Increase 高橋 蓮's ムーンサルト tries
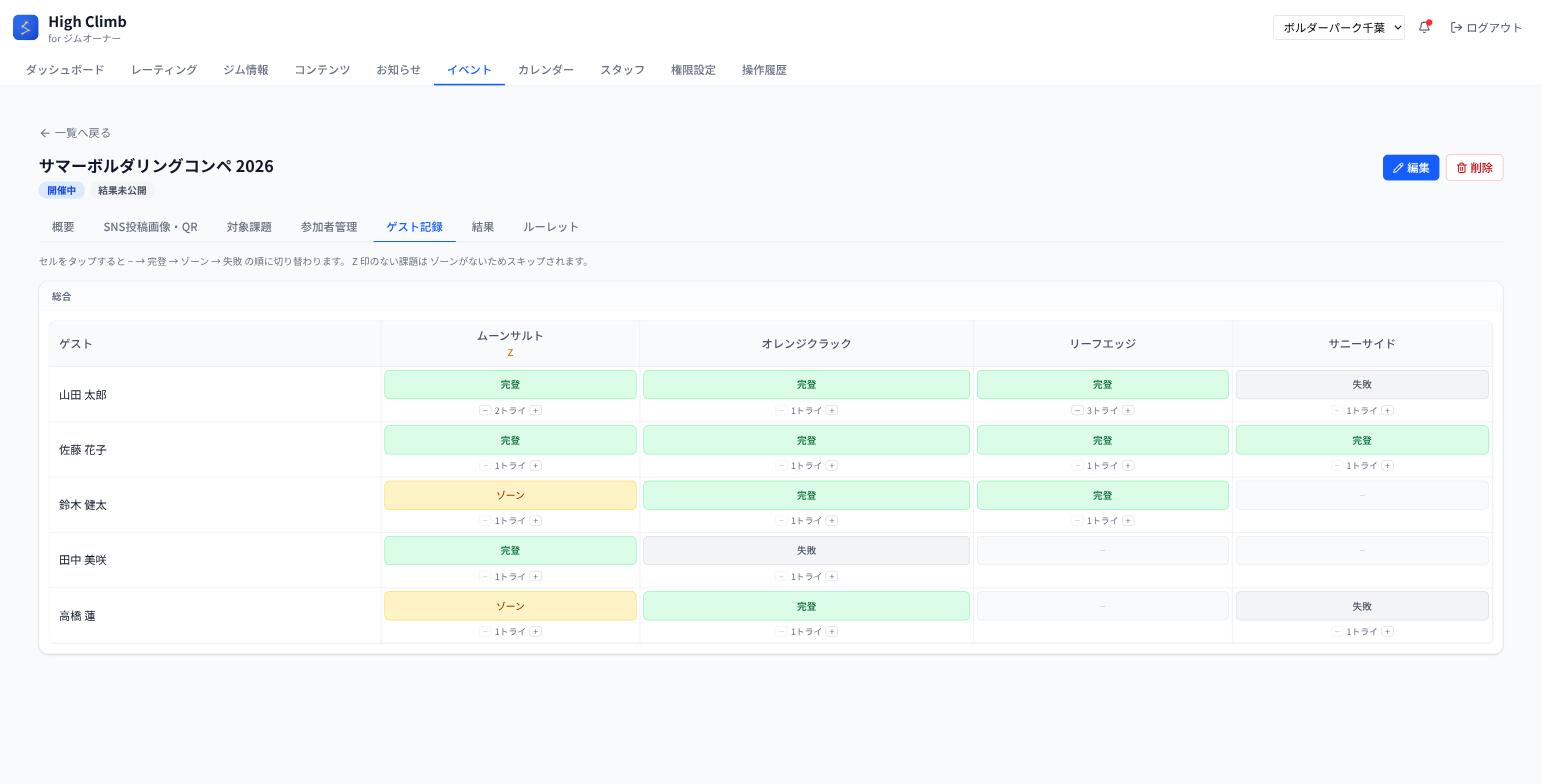This screenshot has width=1542, height=784. [536, 632]
